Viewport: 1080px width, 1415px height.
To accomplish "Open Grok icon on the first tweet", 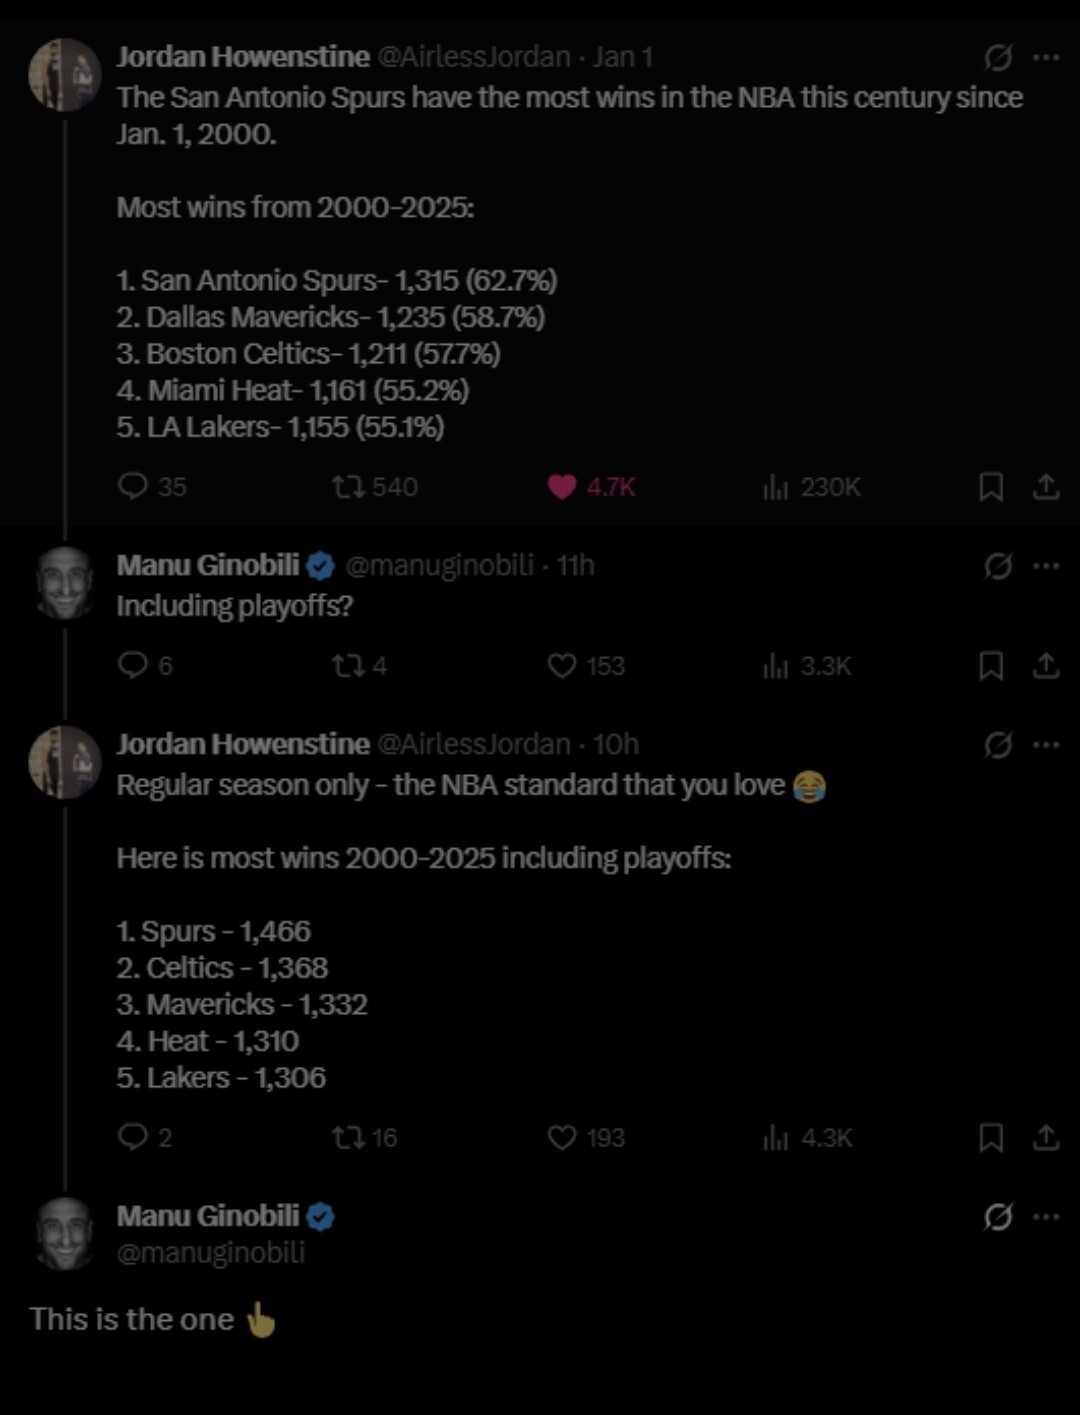I will pyautogui.click(x=997, y=58).
